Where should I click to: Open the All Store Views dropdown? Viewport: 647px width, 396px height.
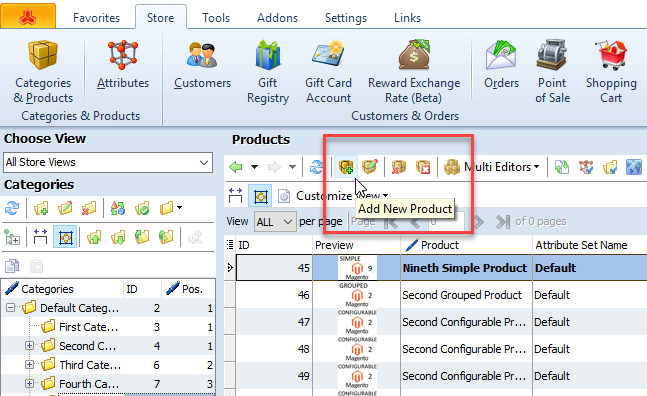point(108,162)
